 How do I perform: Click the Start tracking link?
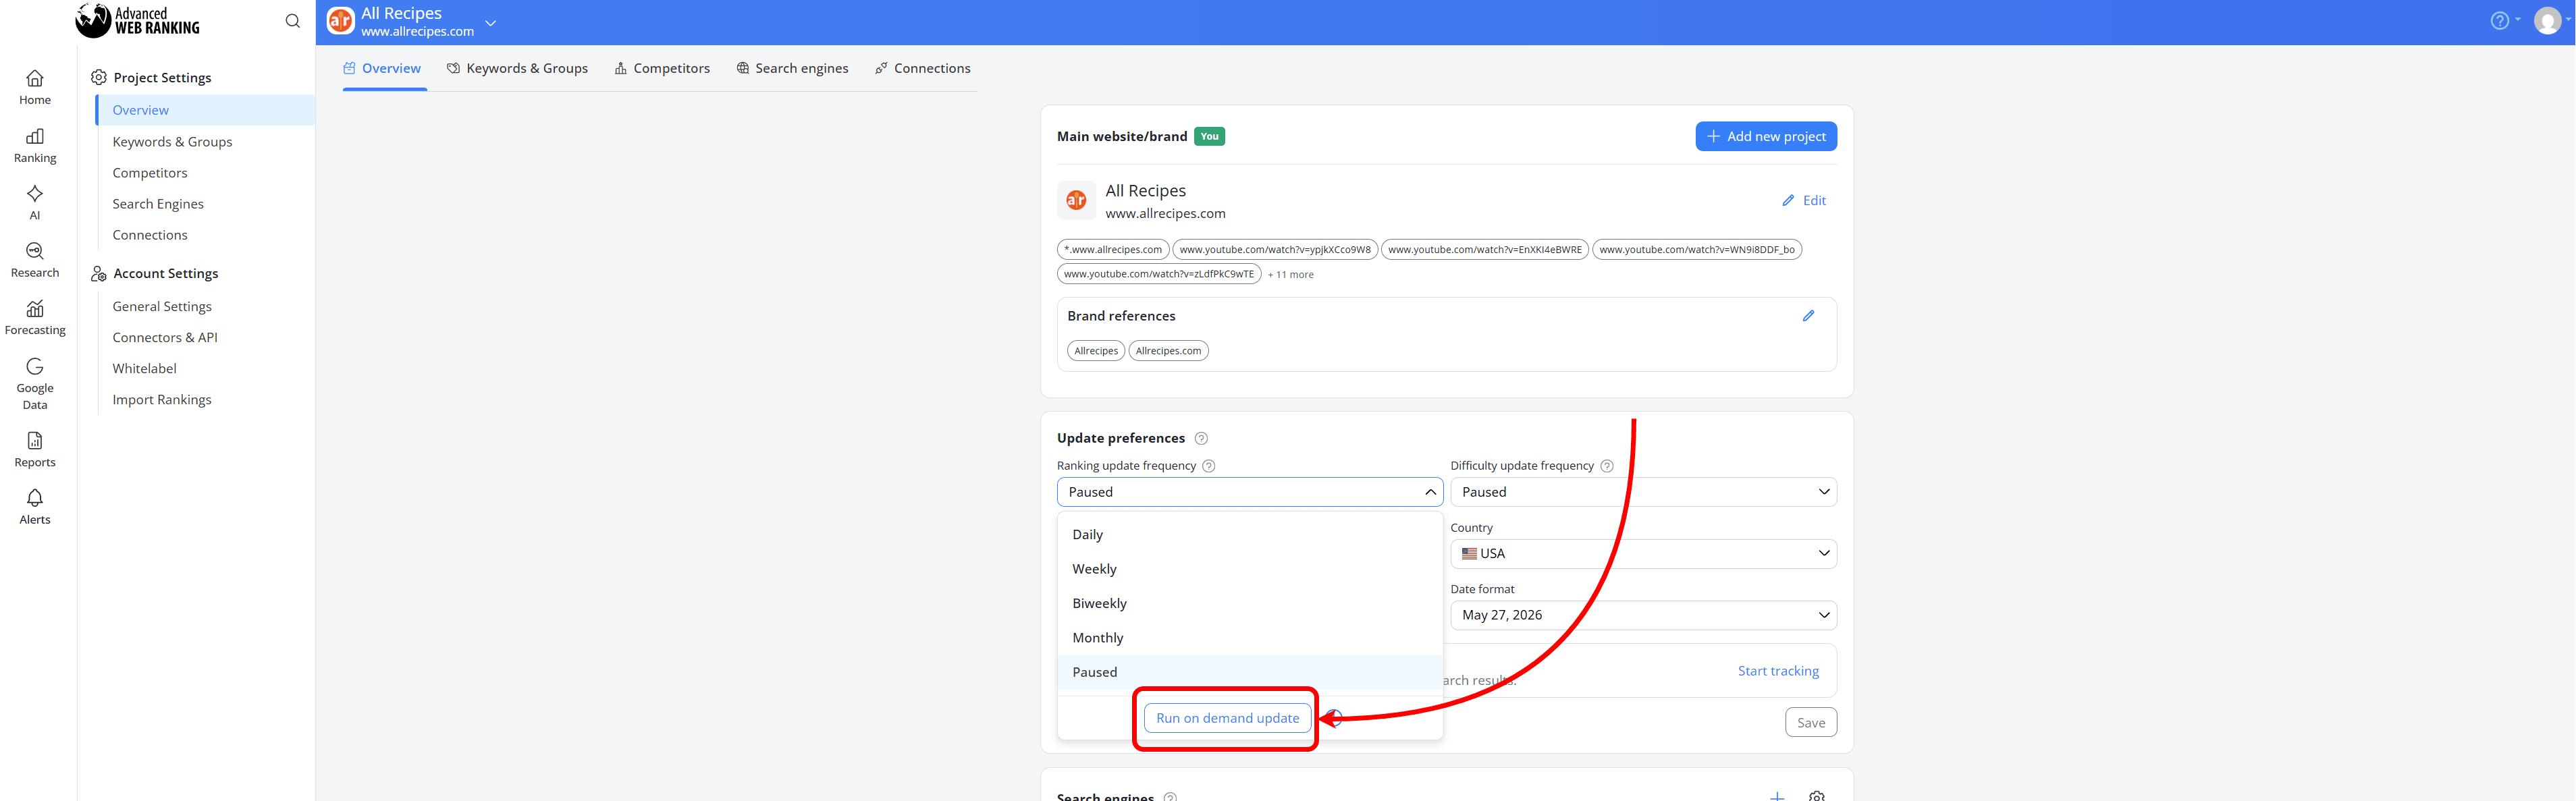(x=1778, y=671)
